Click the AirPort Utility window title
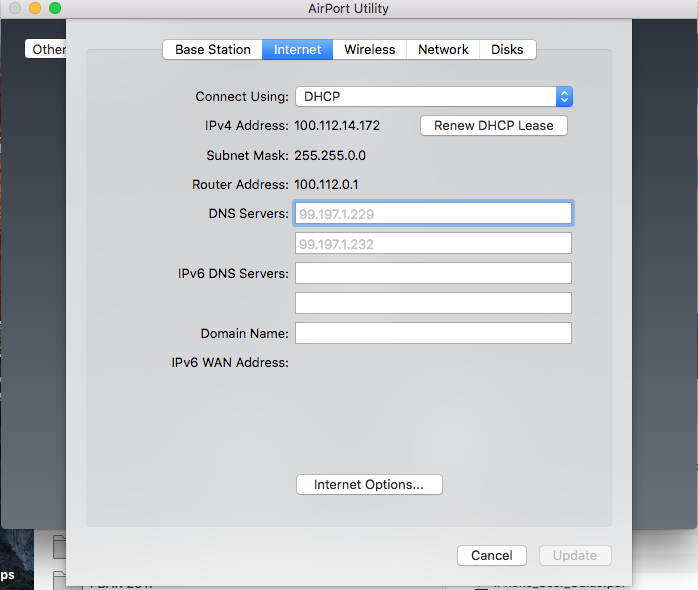 tap(349, 8)
